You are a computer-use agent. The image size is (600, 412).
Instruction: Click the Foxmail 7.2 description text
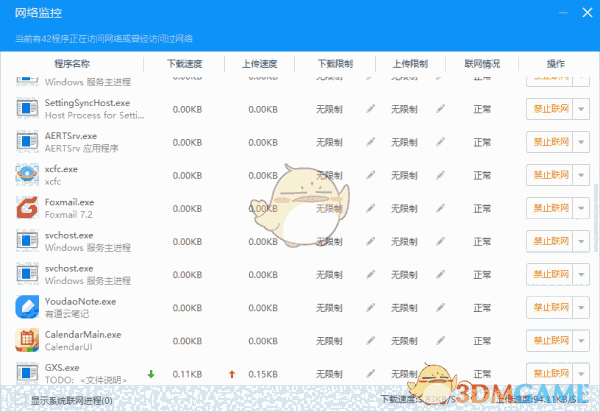68,215
